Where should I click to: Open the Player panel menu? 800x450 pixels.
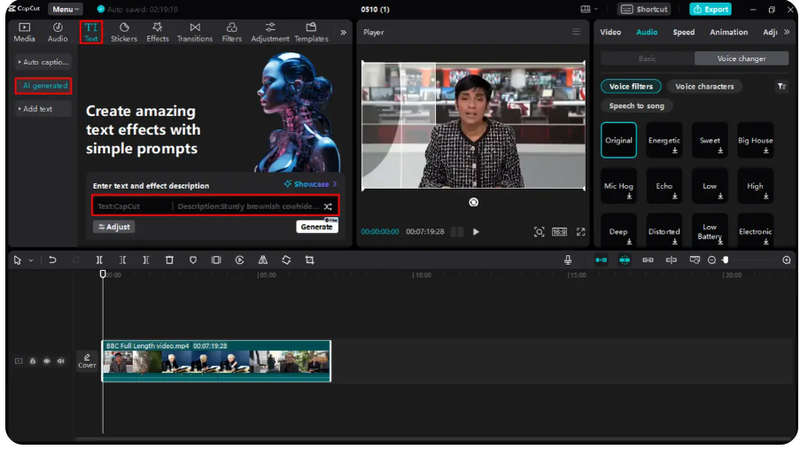576,32
